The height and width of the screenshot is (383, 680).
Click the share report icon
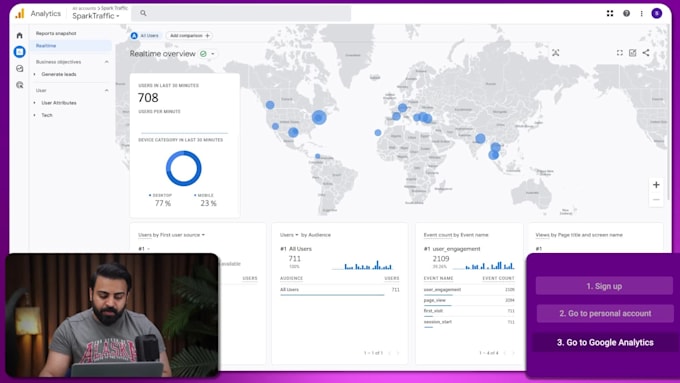(646, 53)
